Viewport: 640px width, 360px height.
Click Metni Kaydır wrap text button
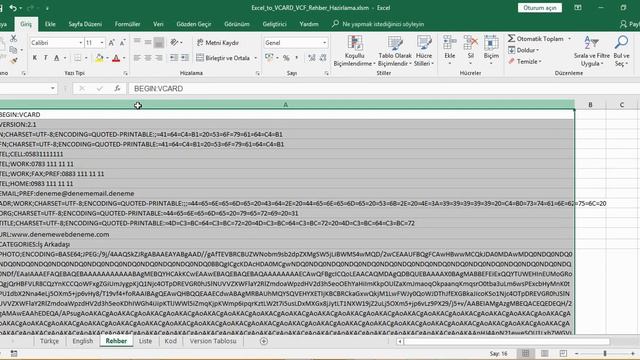[218, 42]
